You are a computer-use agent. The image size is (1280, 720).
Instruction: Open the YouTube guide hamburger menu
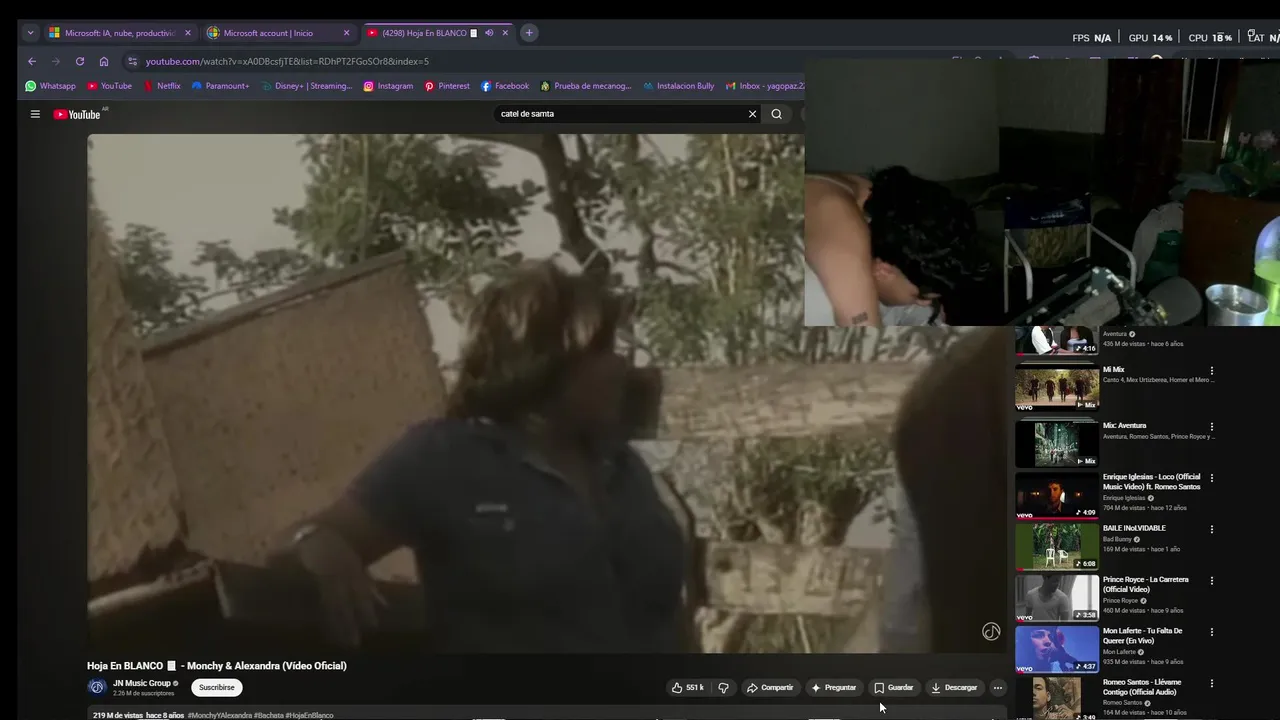click(x=35, y=114)
